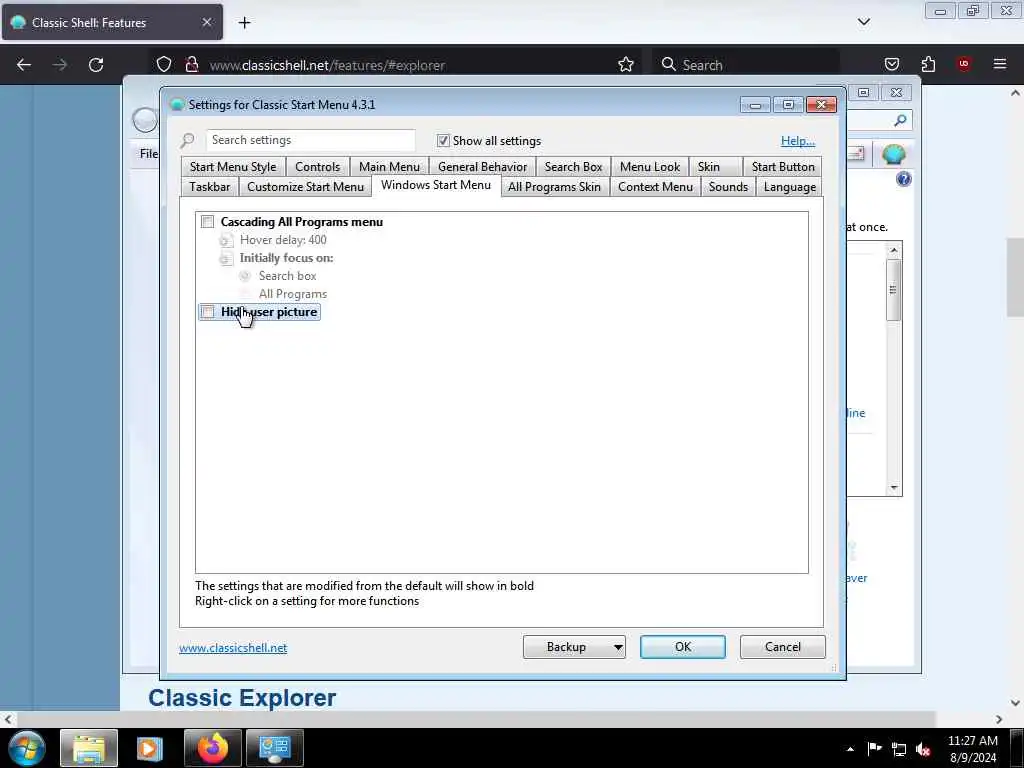
Task: Click the blue help question mark icon
Action: 903,179
